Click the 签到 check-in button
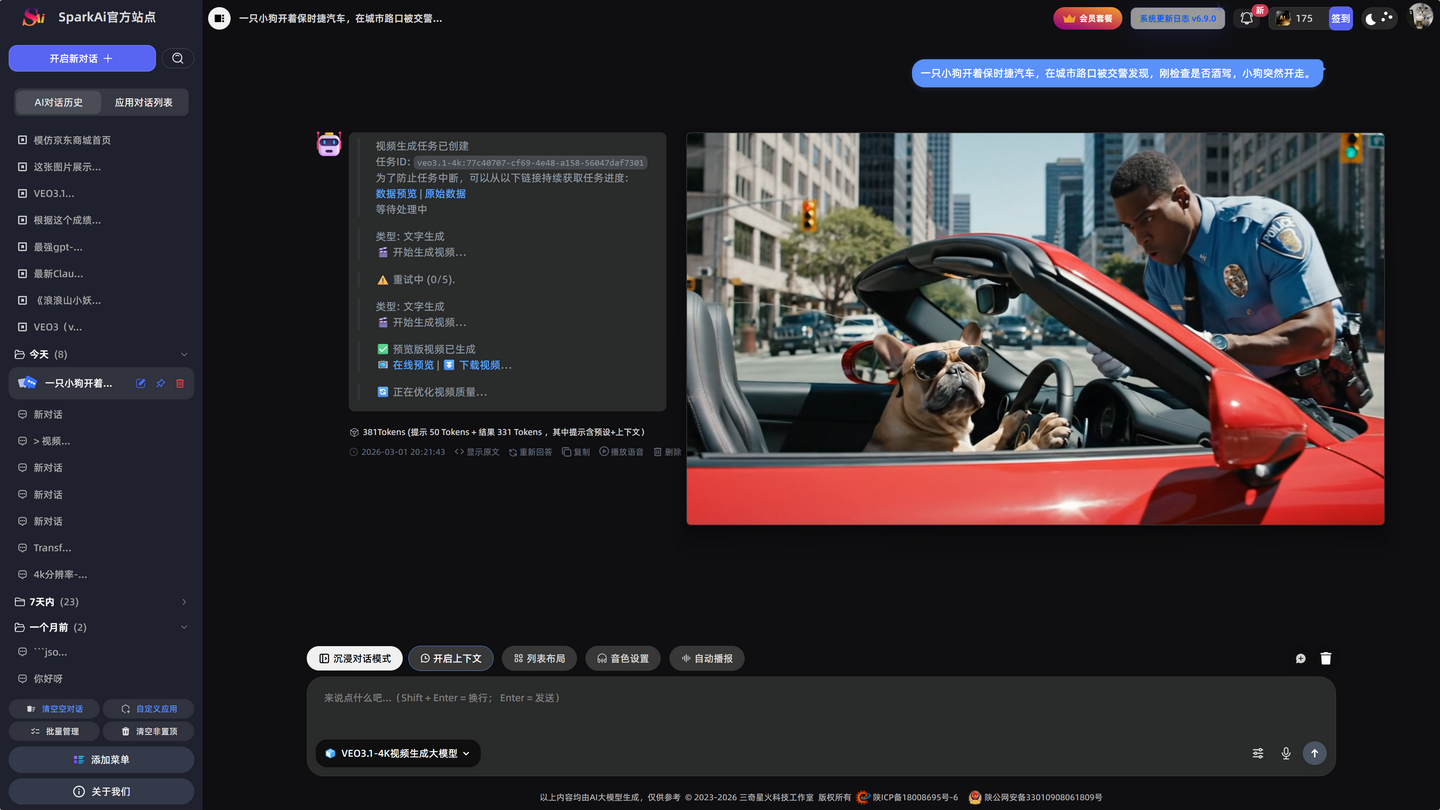 click(x=1341, y=18)
